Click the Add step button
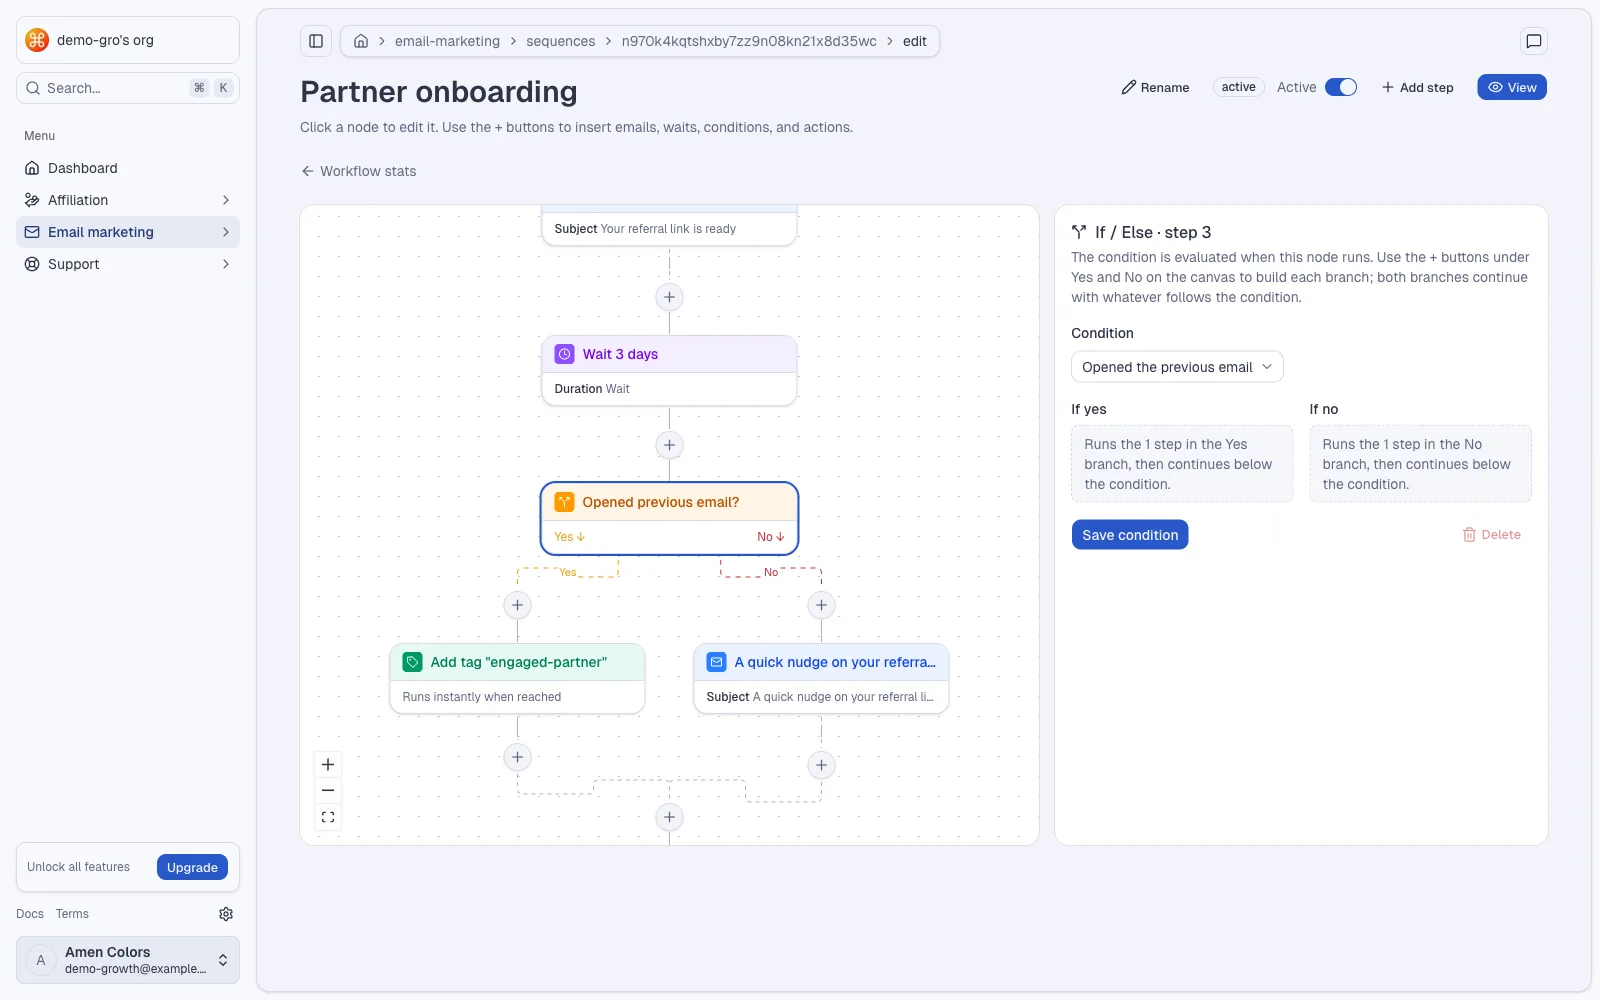This screenshot has height=1000, width=1600. coord(1417,87)
